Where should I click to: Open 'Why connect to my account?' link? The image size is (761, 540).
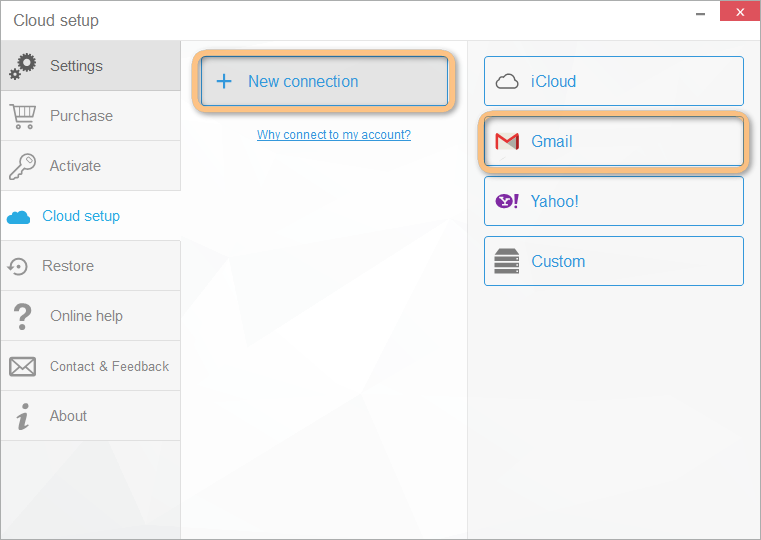[x=334, y=134]
